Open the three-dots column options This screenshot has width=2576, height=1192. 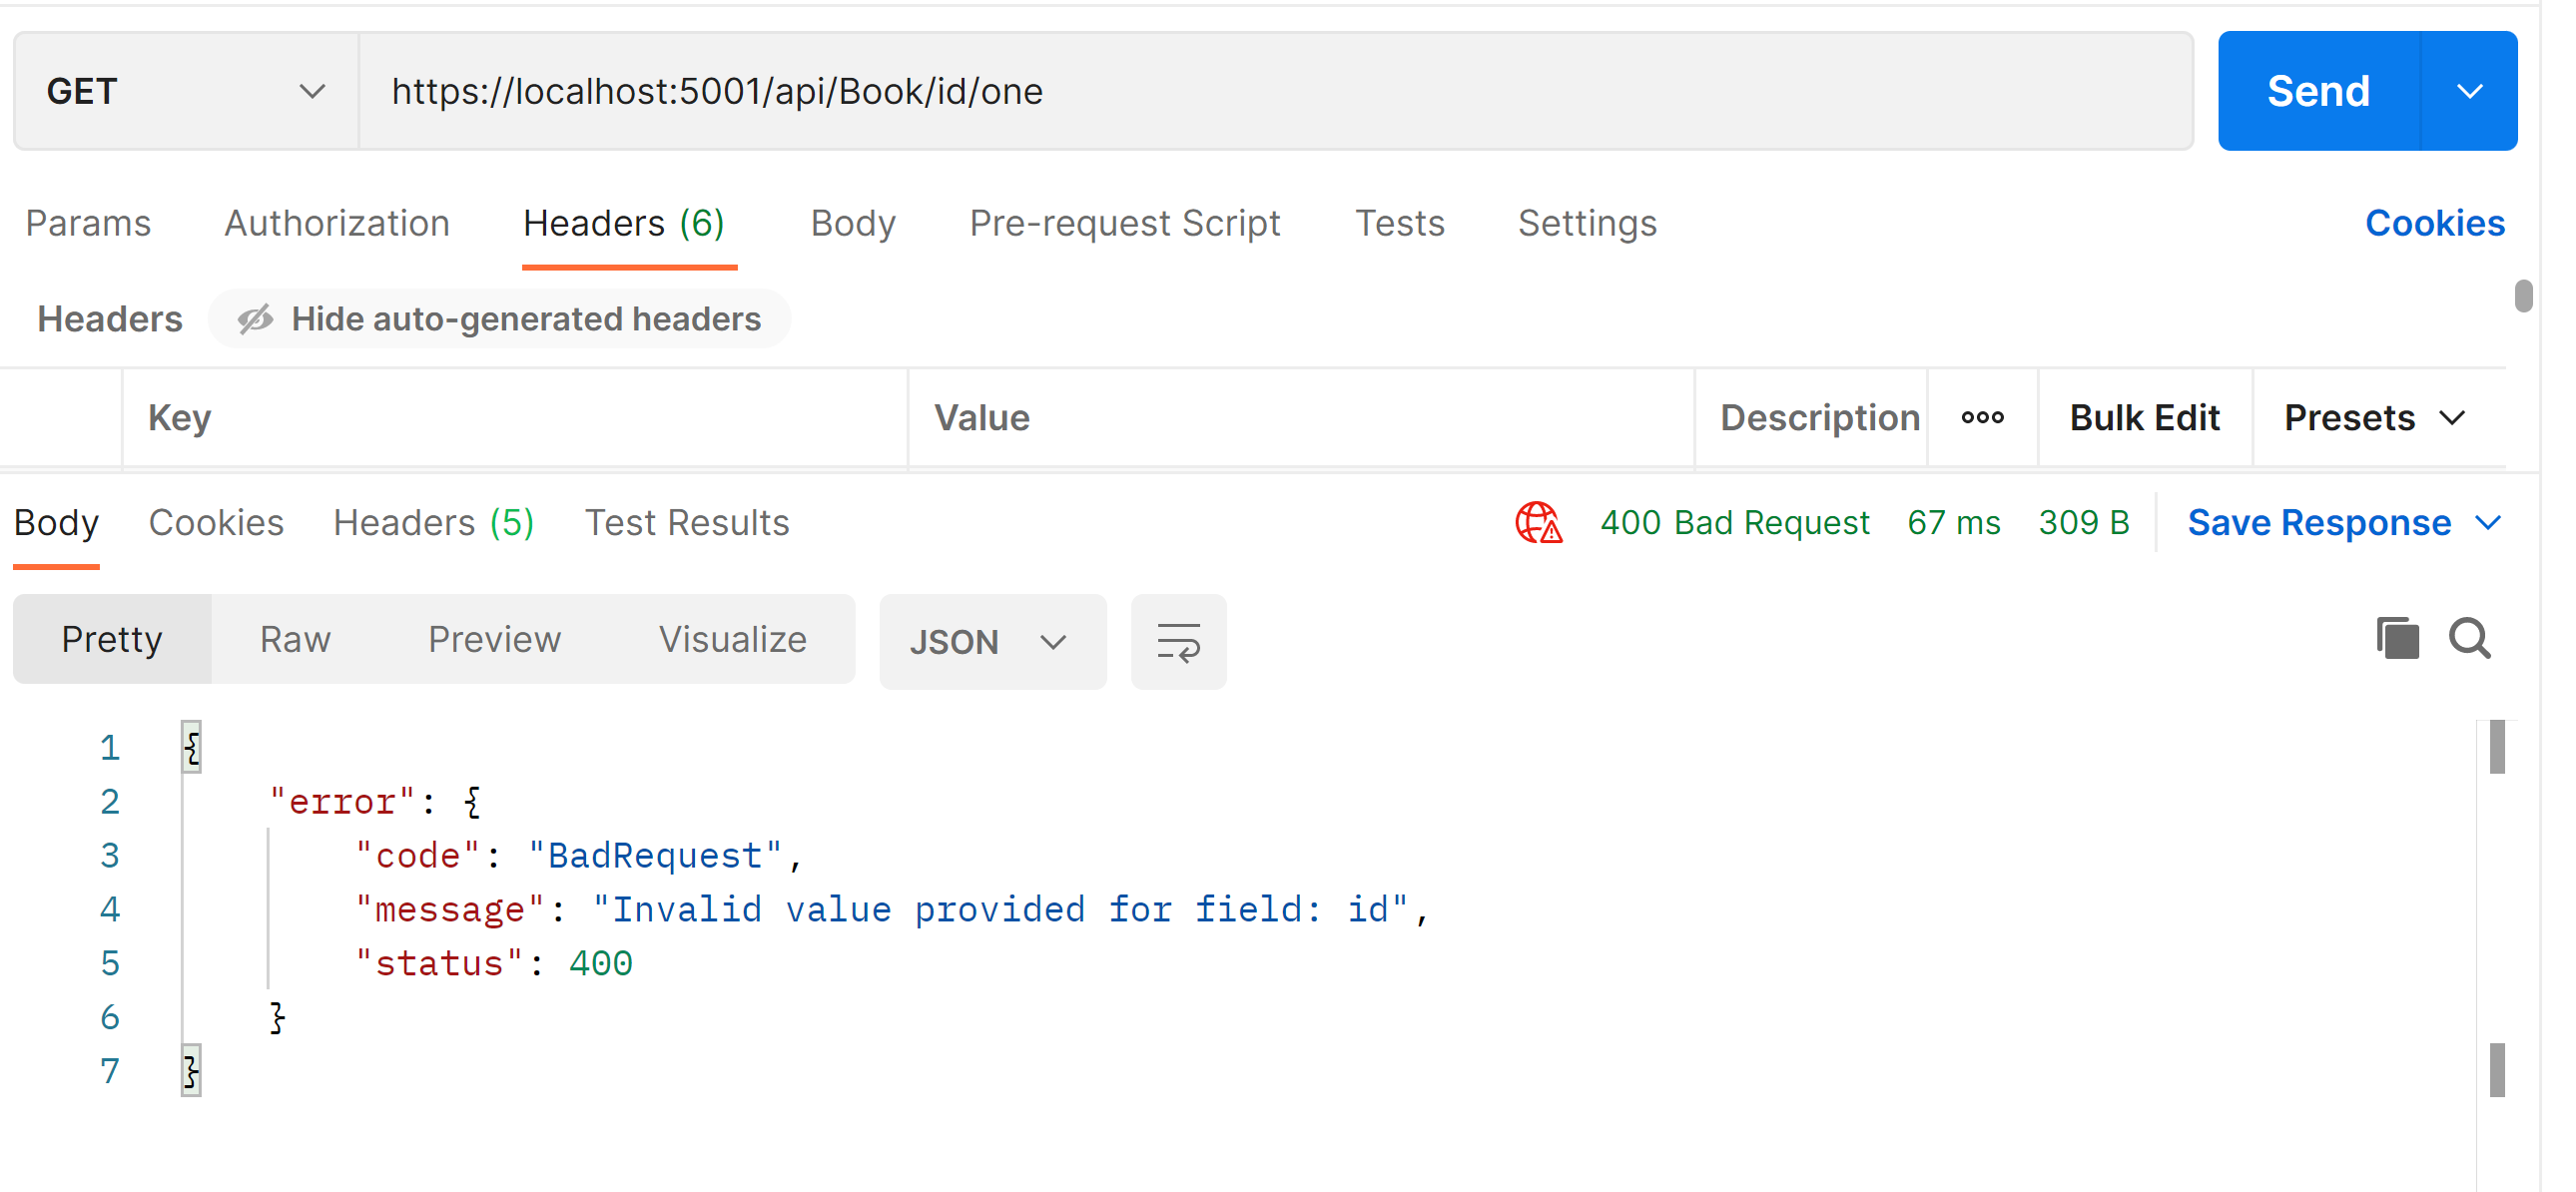tap(1982, 417)
